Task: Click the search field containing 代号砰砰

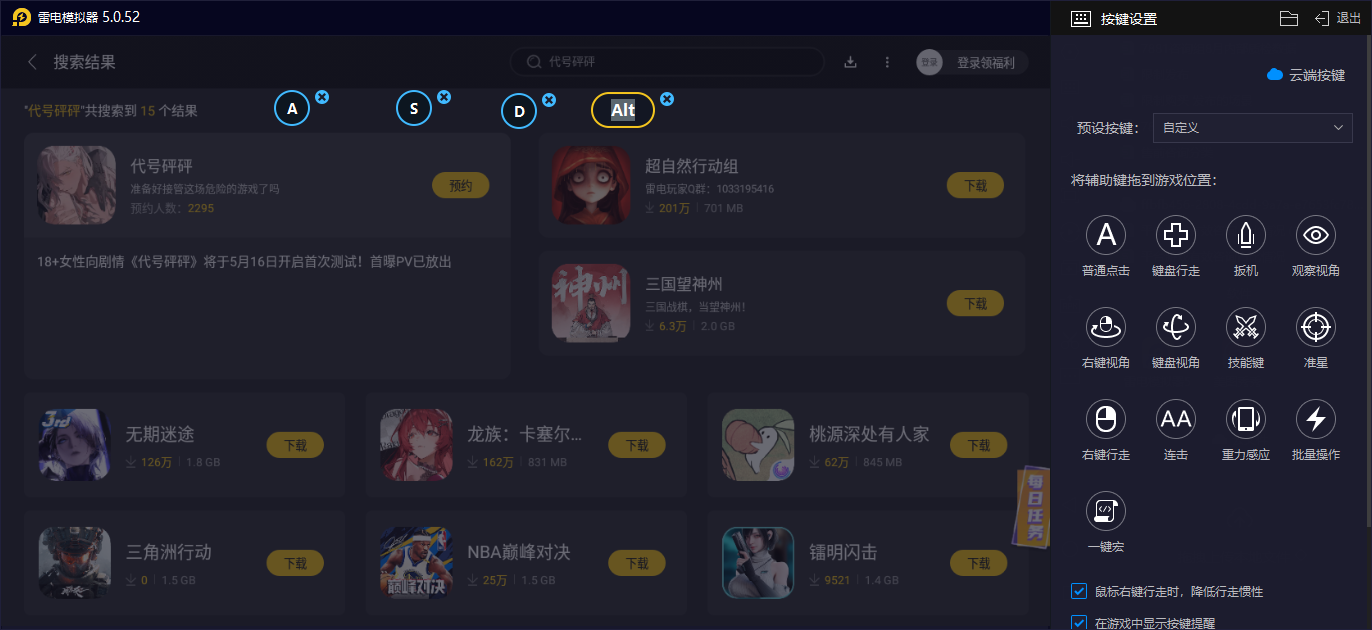Action: pyautogui.click(x=667, y=62)
